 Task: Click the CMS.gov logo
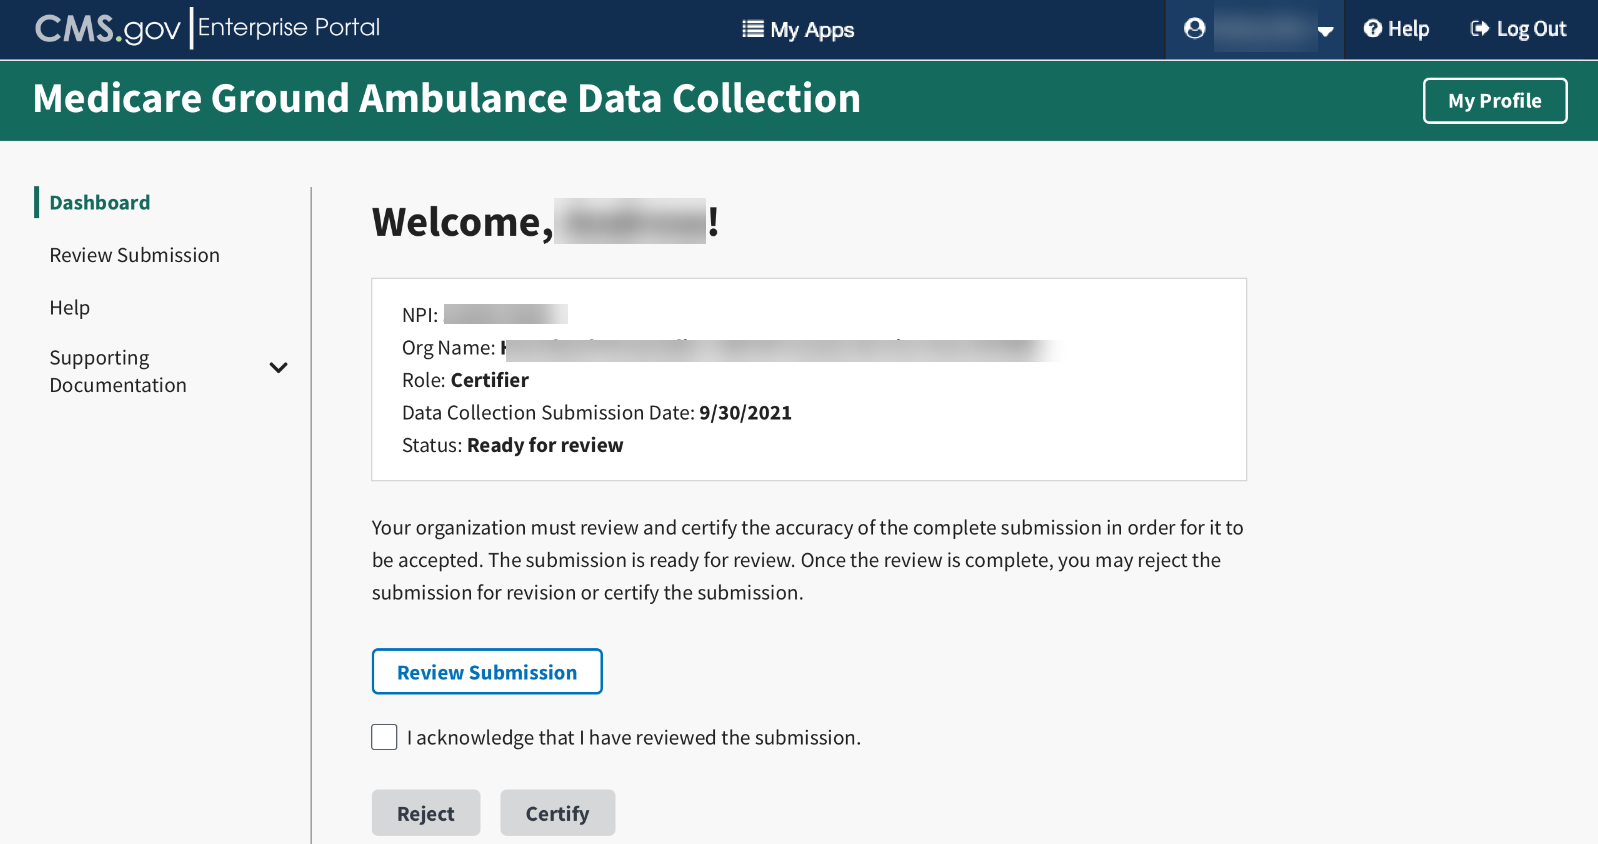[107, 29]
